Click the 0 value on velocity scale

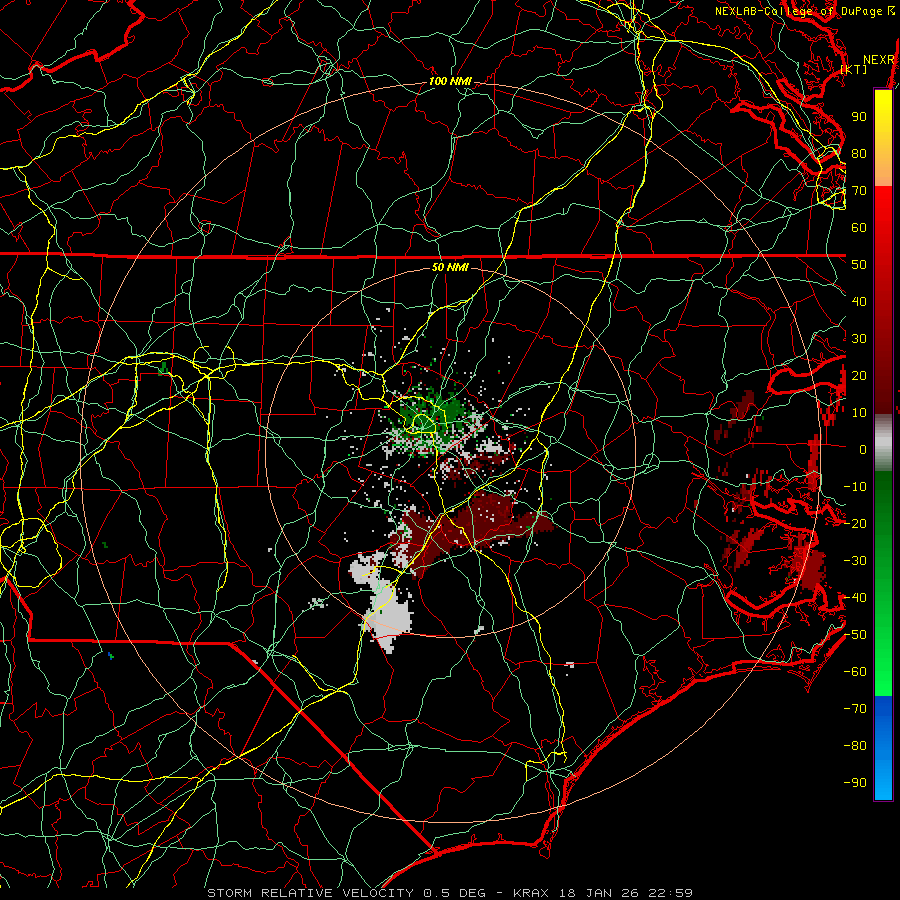863,450
